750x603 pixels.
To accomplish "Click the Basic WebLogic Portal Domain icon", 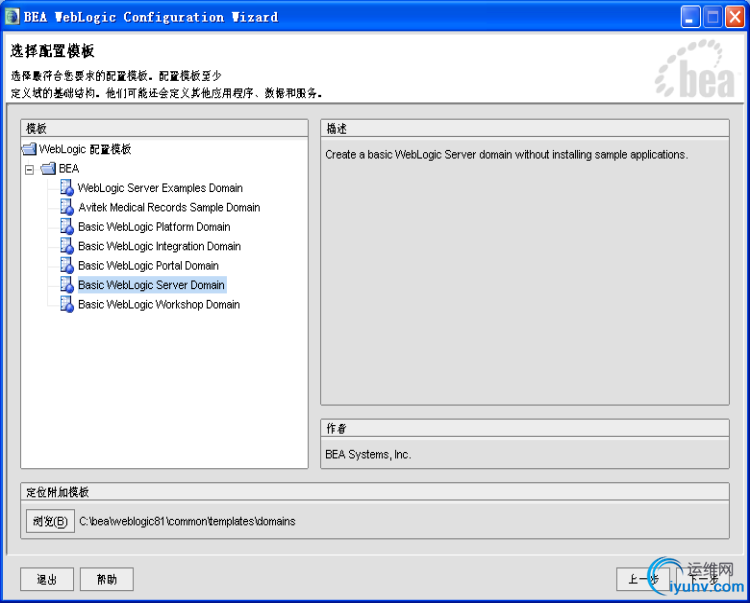I will click(x=66, y=265).
